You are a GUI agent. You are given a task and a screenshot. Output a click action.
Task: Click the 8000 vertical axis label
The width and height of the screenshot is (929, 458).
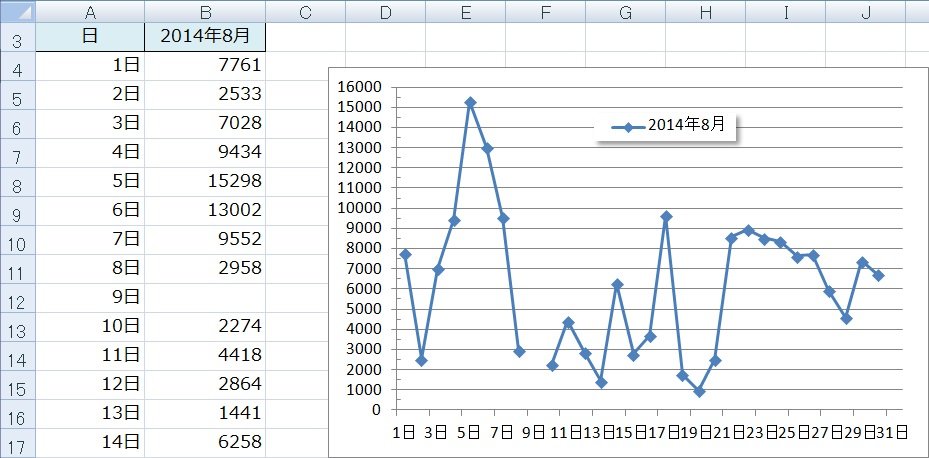click(x=363, y=249)
